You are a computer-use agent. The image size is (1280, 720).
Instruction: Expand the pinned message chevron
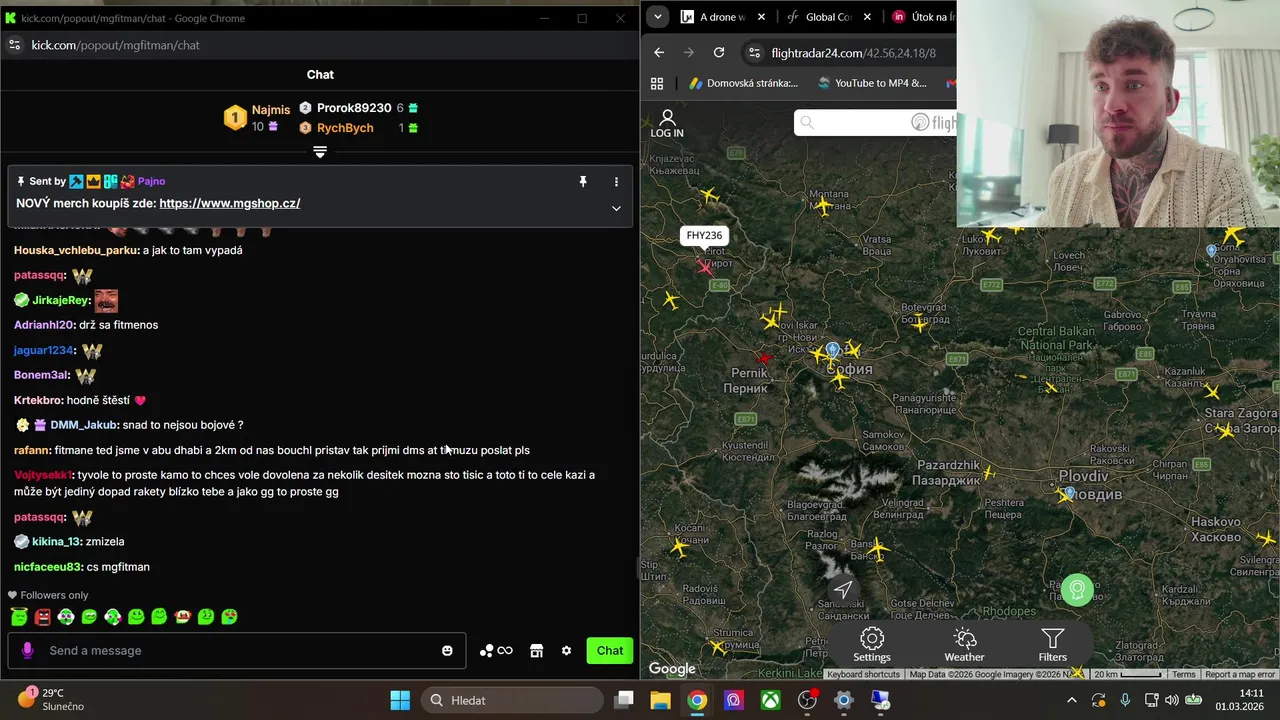[x=616, y=208]
